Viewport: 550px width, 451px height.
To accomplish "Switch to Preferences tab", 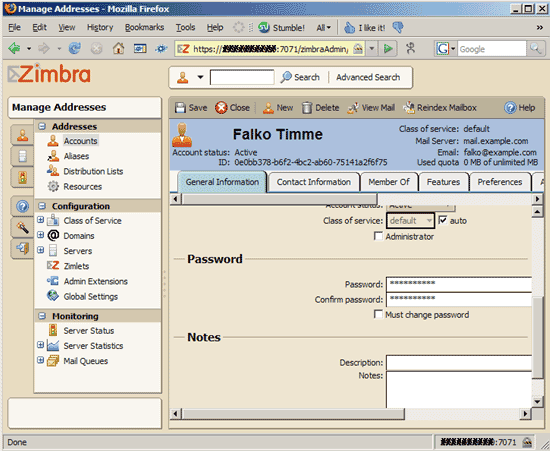I will click(499, 182).
